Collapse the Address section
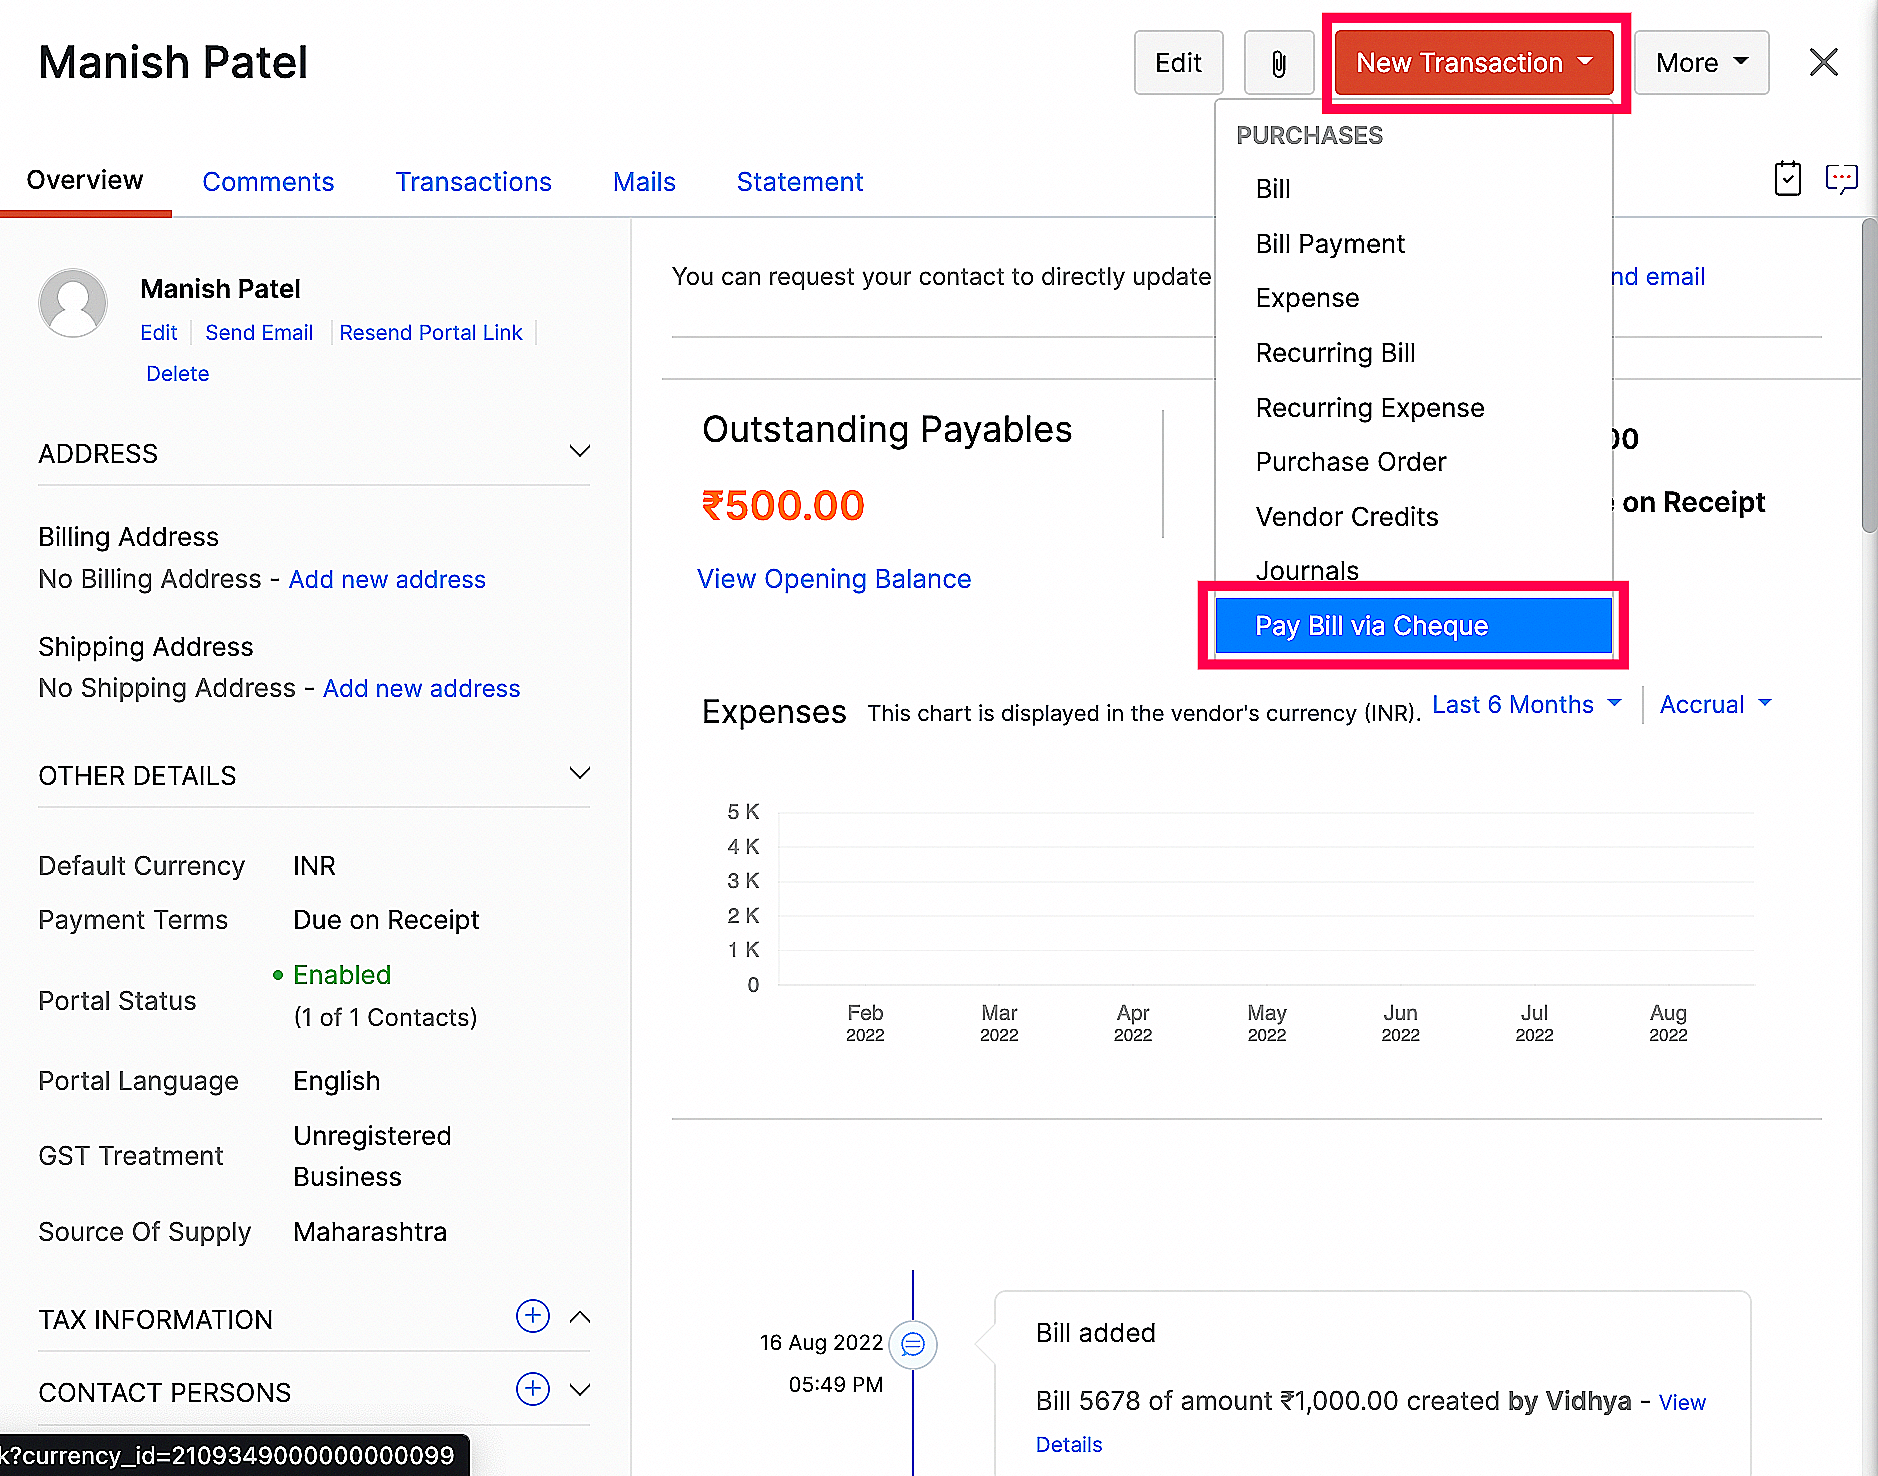 tap(579, 452)
